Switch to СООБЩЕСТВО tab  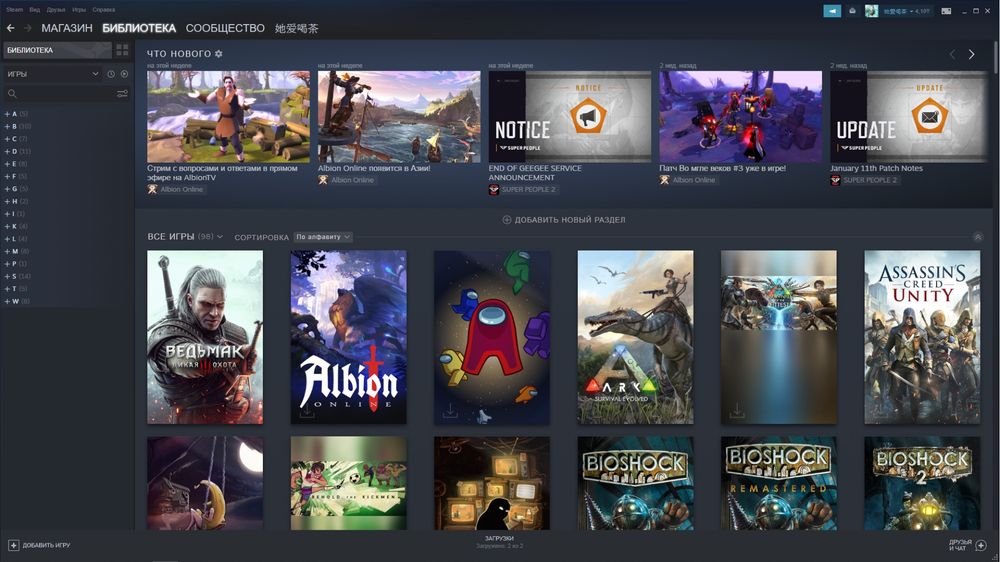[225, 28]
